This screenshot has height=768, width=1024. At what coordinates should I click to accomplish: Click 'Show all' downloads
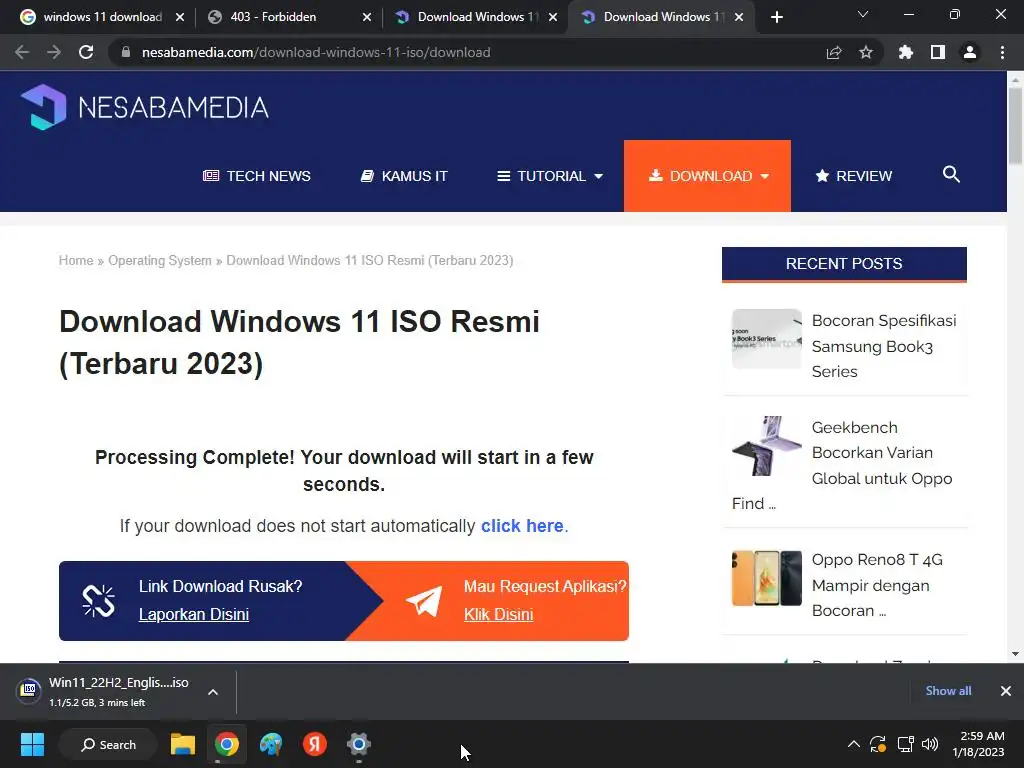(948, 691)
